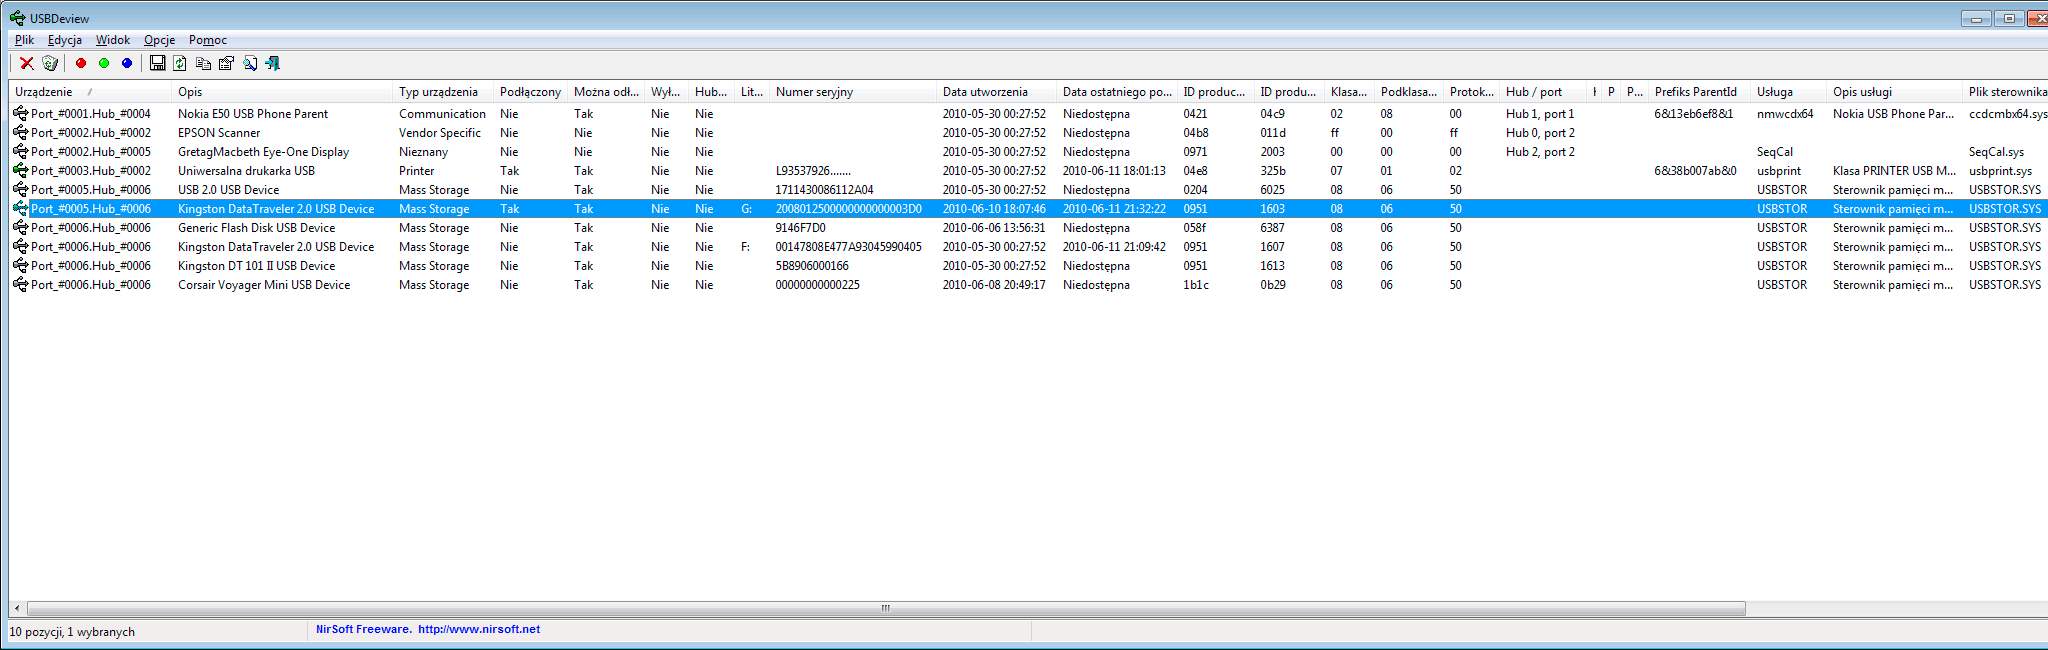Open the nirsoft.net link in status bar

tap(479, 629)
